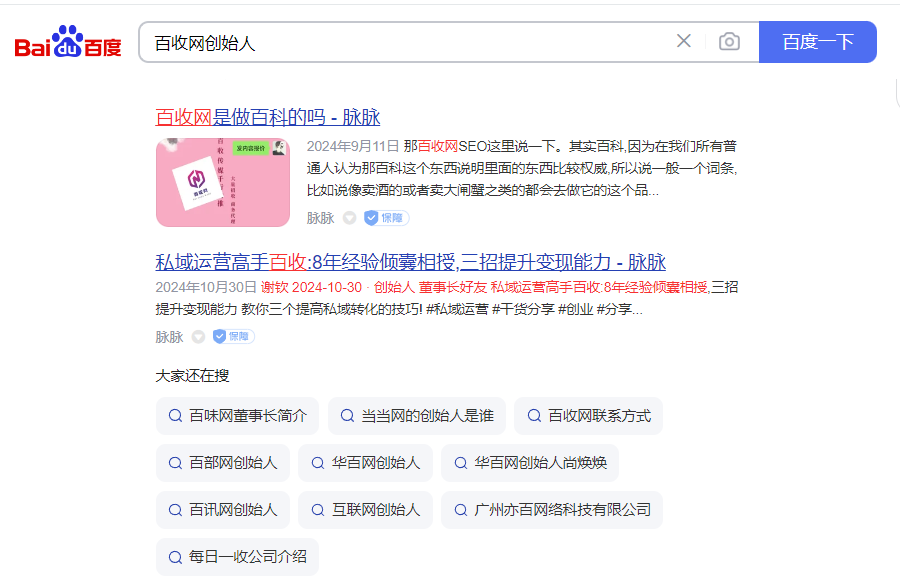Viewport: 900px width, 582px height.
Task: Click the first result snippet text 那百收网SEO这里说一下
Action: coord(483,146)
